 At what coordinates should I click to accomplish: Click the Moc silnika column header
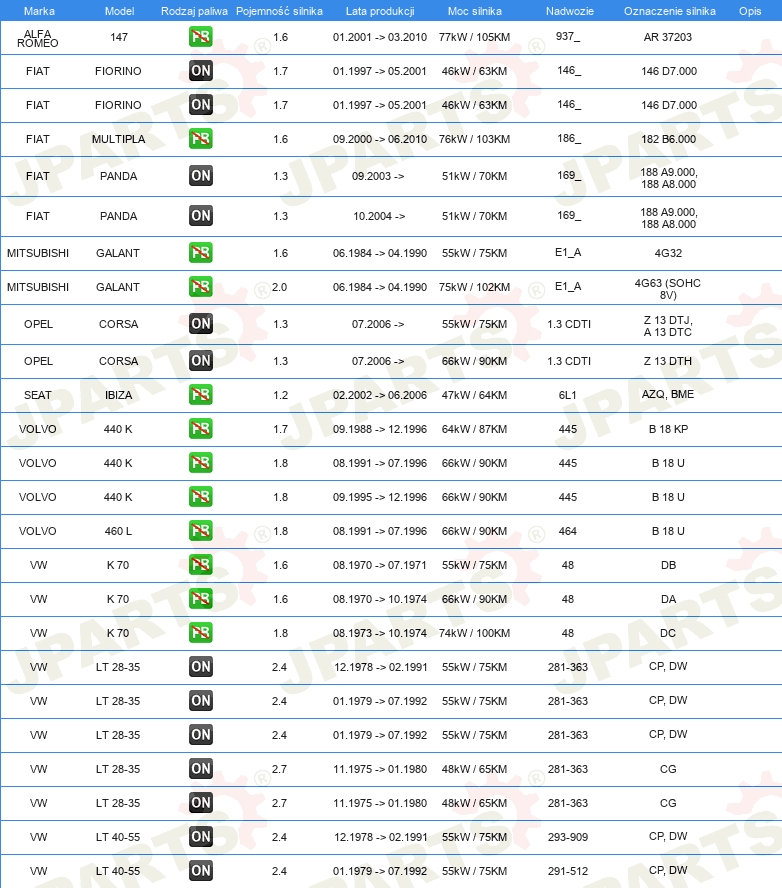(475, 11)
